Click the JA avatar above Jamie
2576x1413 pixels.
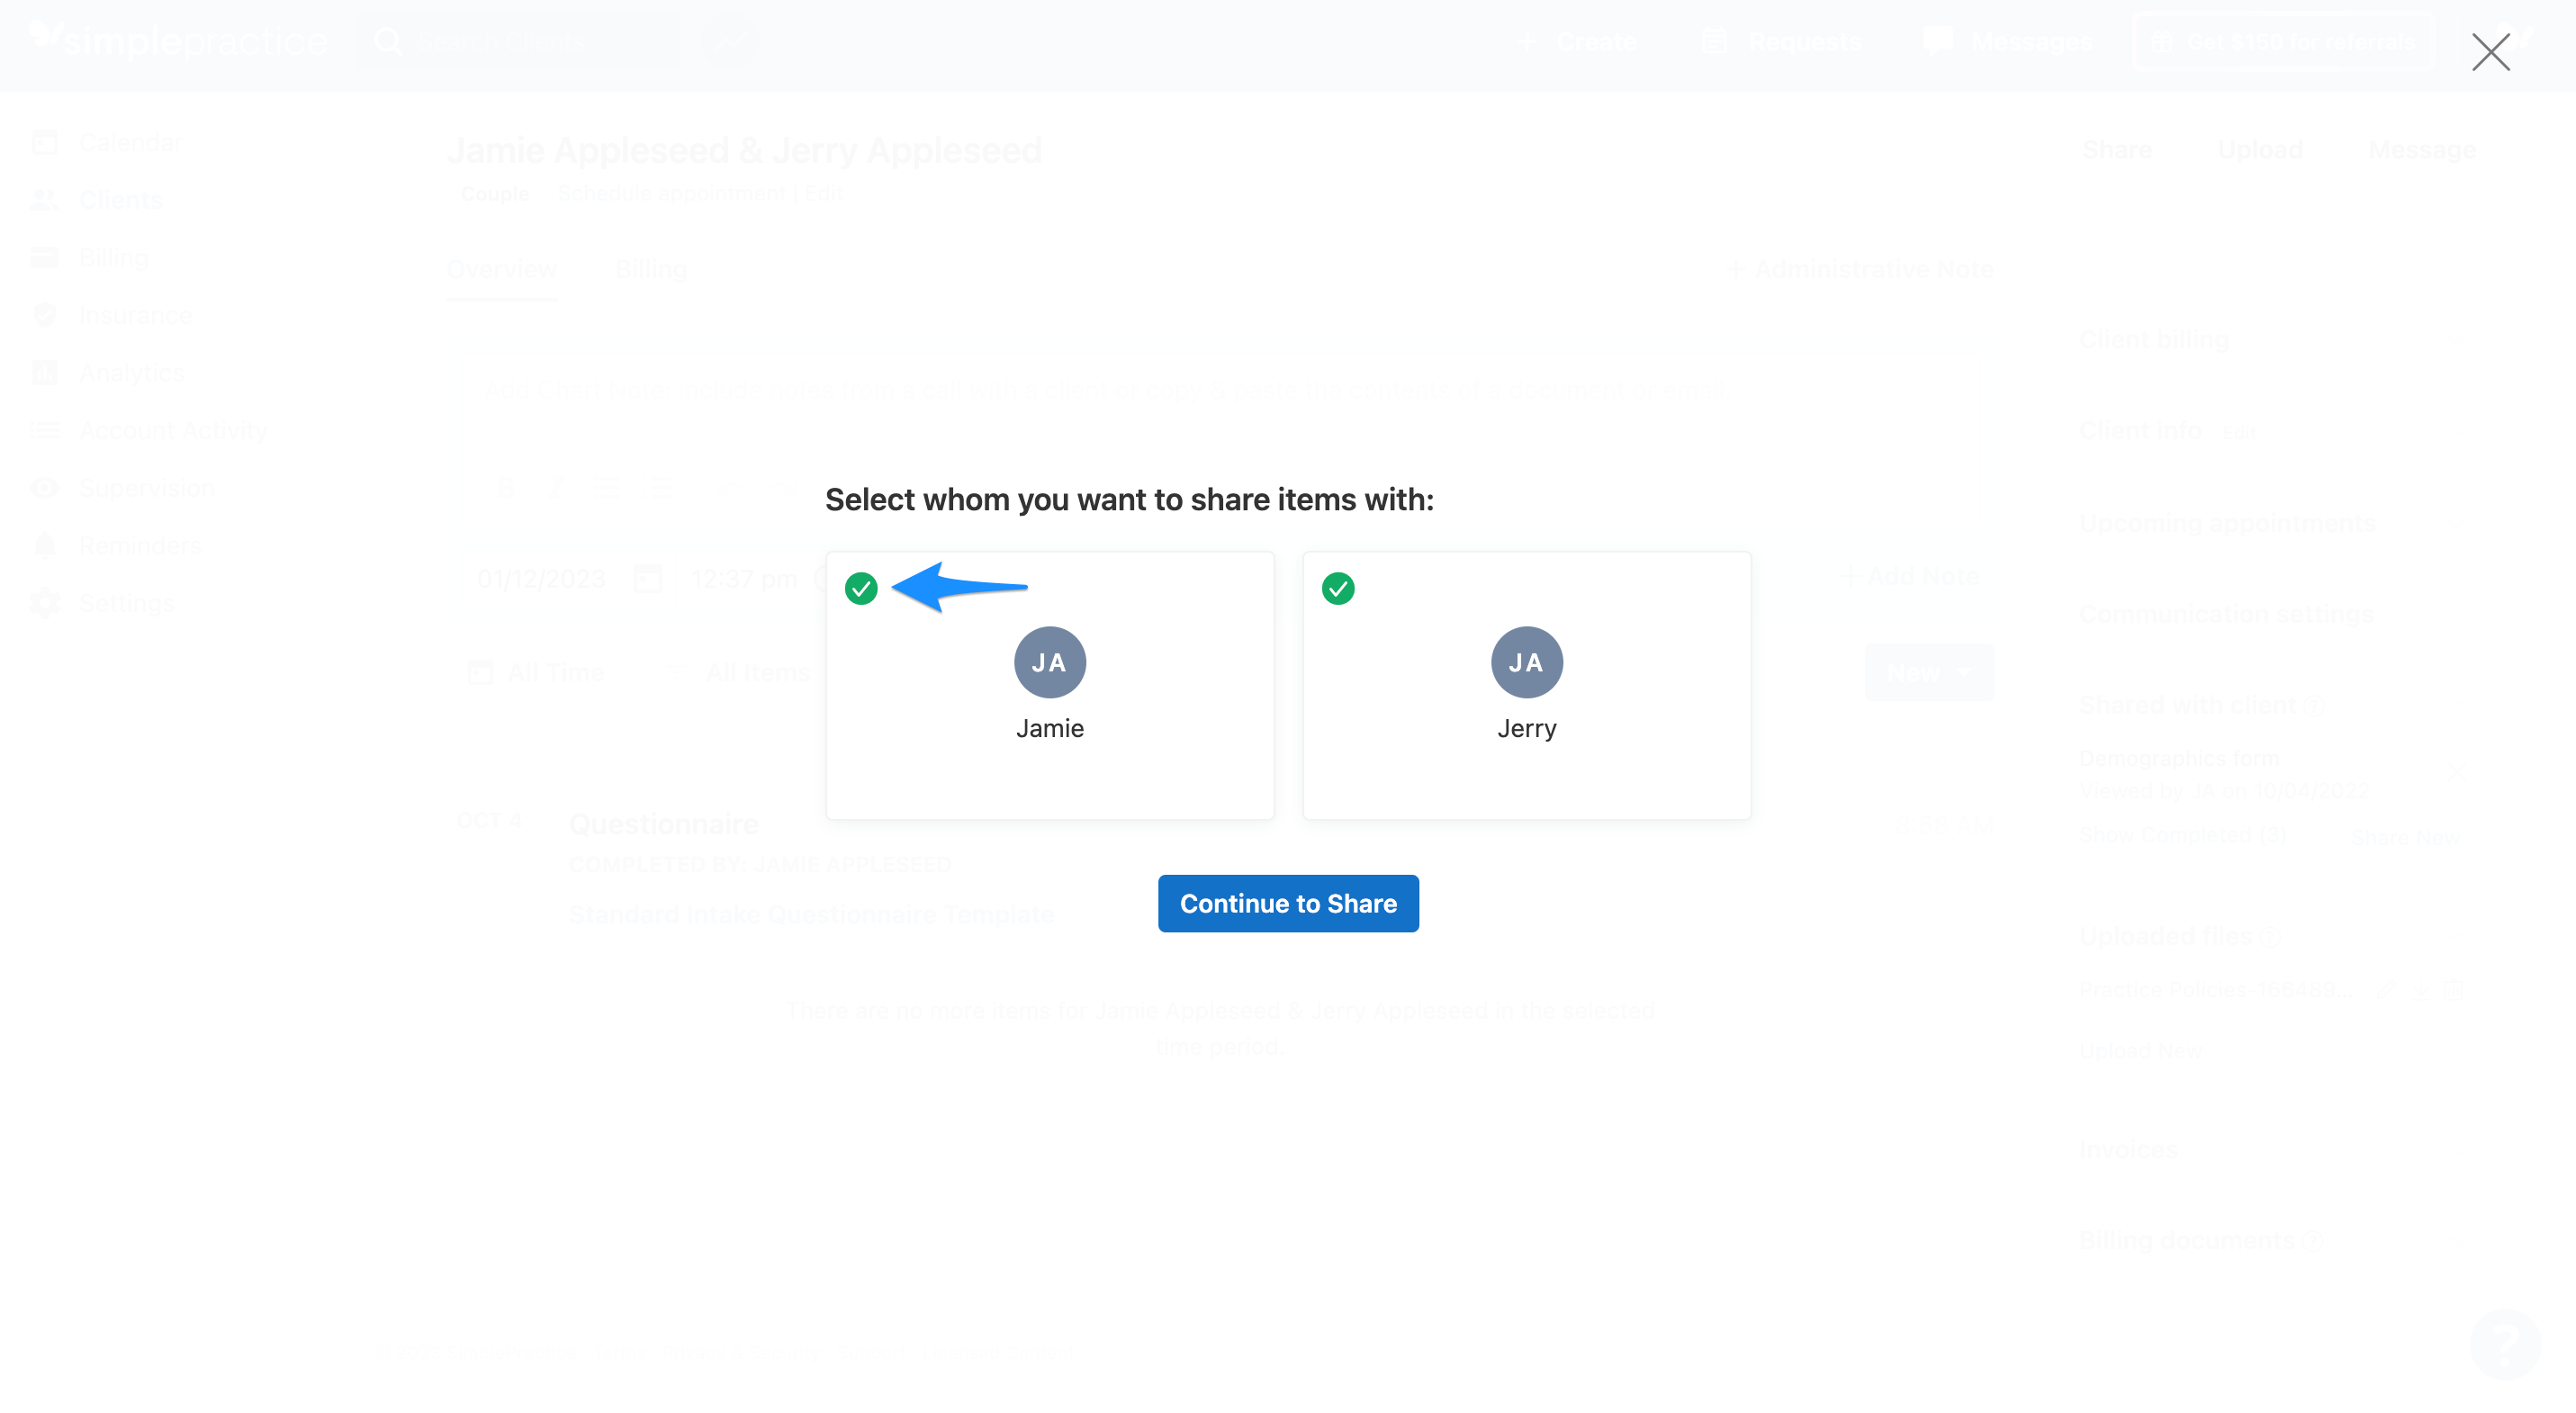click(1050, 662)
